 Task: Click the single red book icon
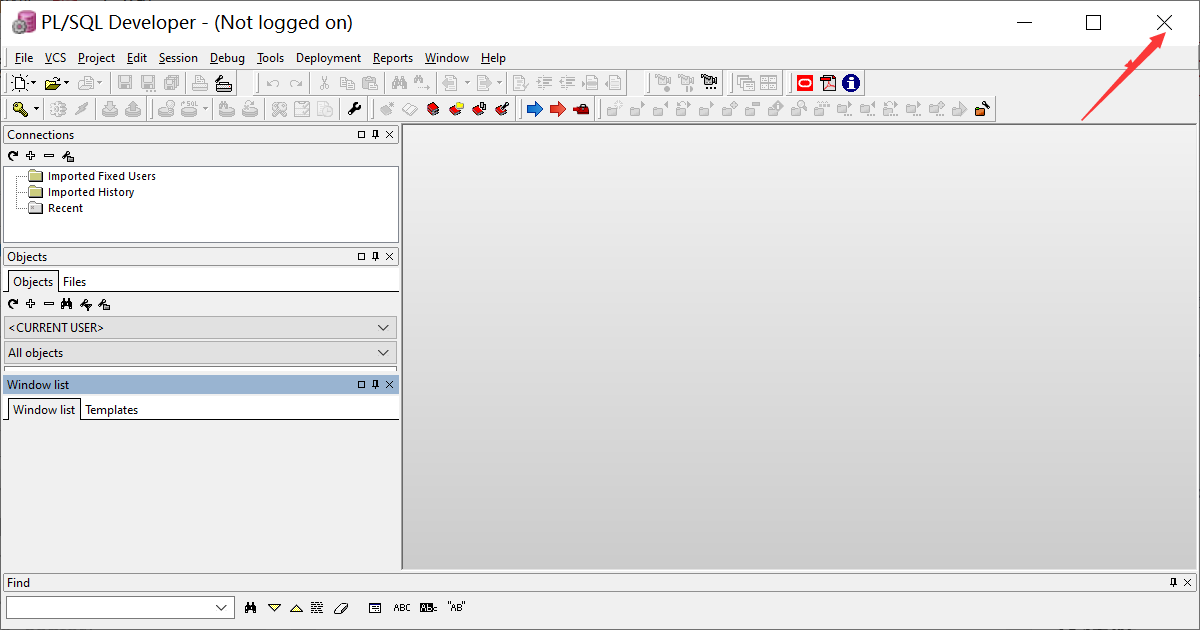pyautogui.click(x=433, y=109)
